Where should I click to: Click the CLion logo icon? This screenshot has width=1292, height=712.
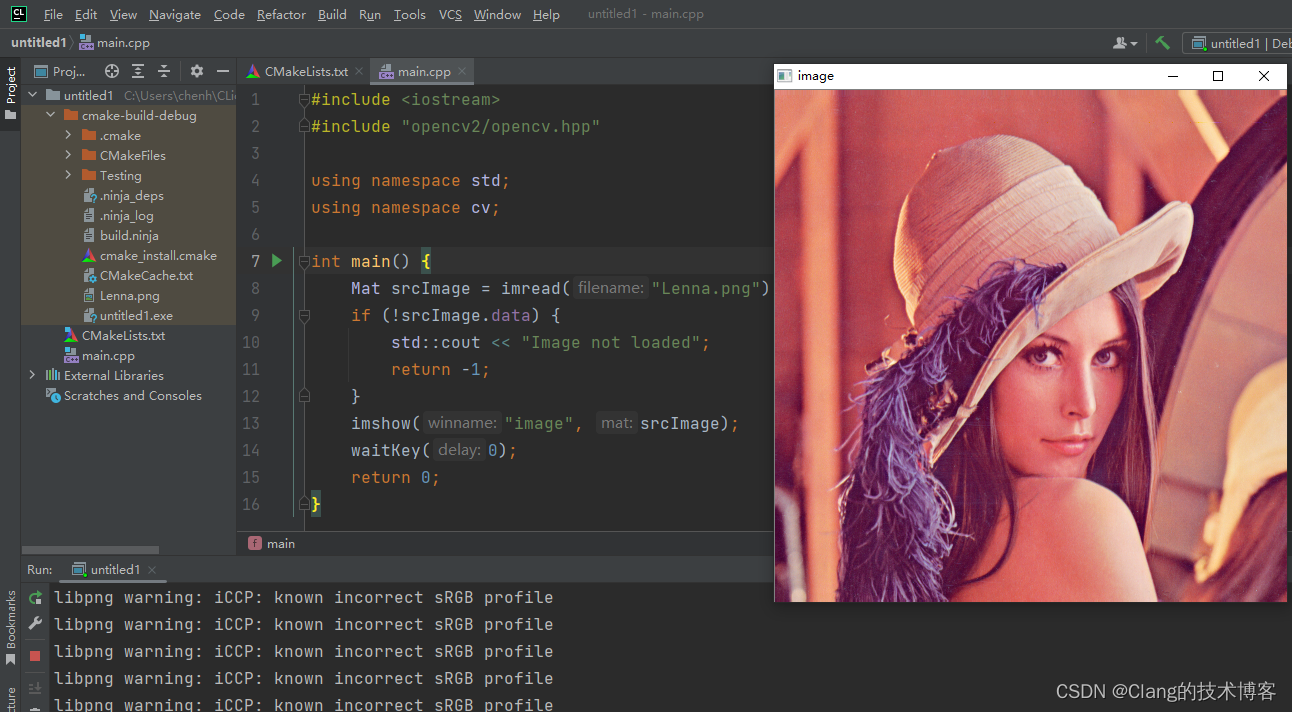click(18, 14)
